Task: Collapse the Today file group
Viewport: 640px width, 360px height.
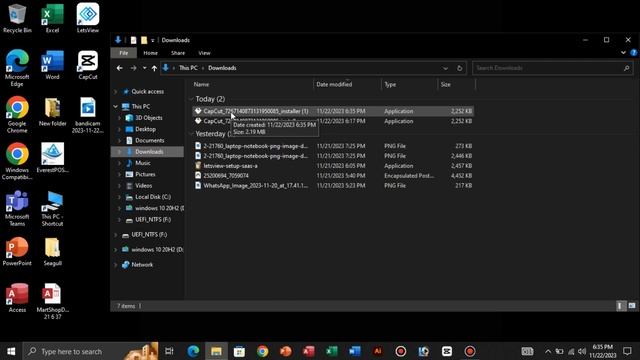Action: point(191,99)
